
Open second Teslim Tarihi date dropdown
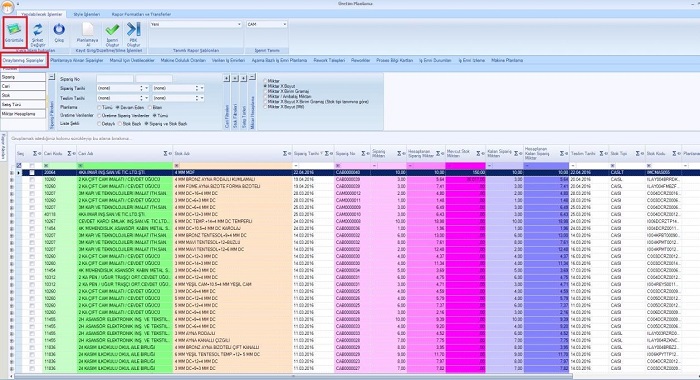pyautogui.click(x=202, y=98)
